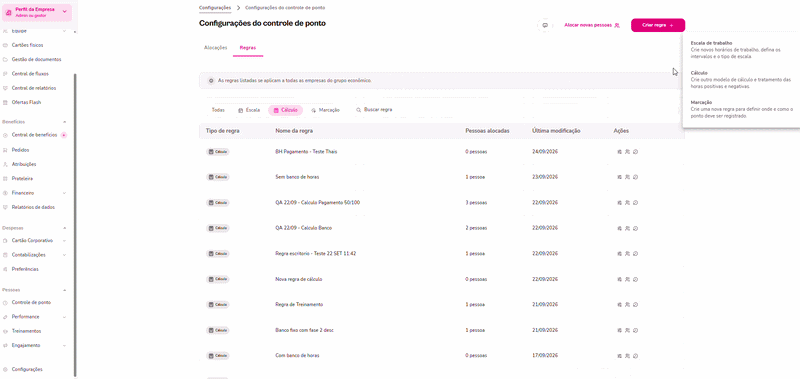Open Central de benefícios in sidebar
800x379 pixels.
click(34, 135)
